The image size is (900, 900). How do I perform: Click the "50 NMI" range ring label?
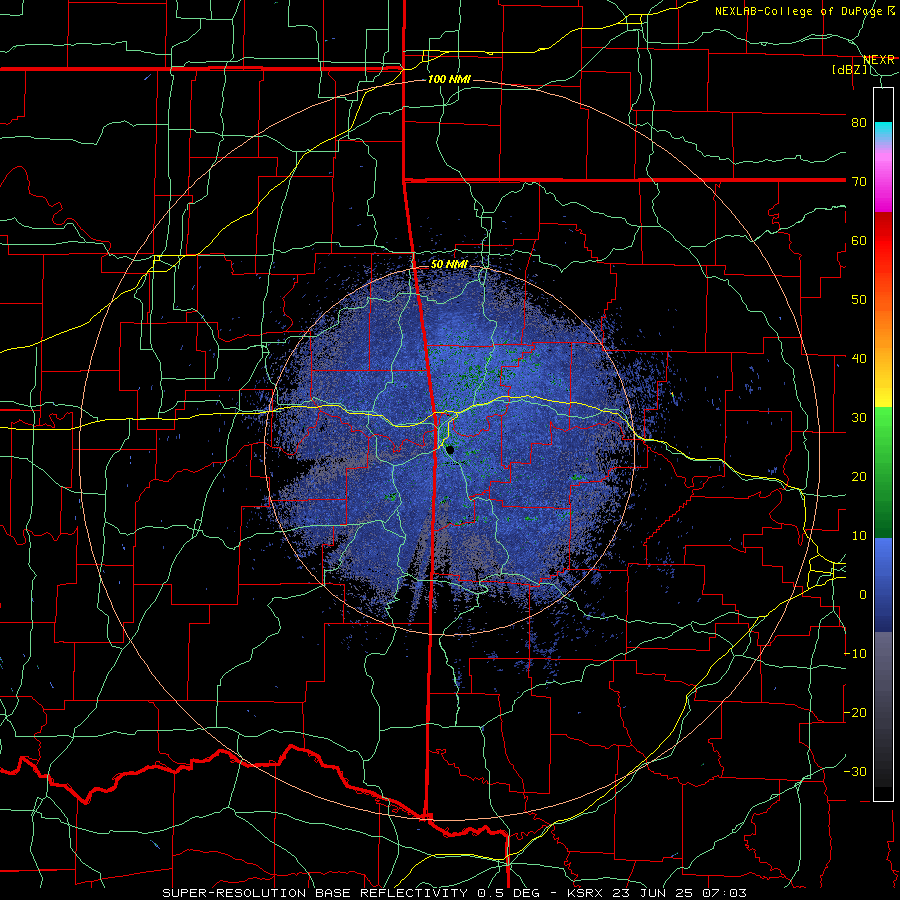449,264
